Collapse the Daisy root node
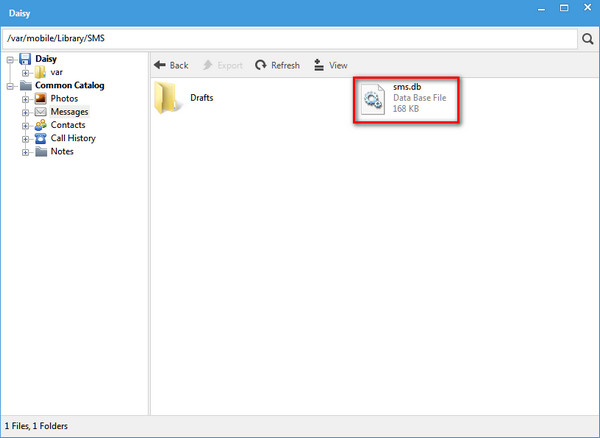 (9, 60)
